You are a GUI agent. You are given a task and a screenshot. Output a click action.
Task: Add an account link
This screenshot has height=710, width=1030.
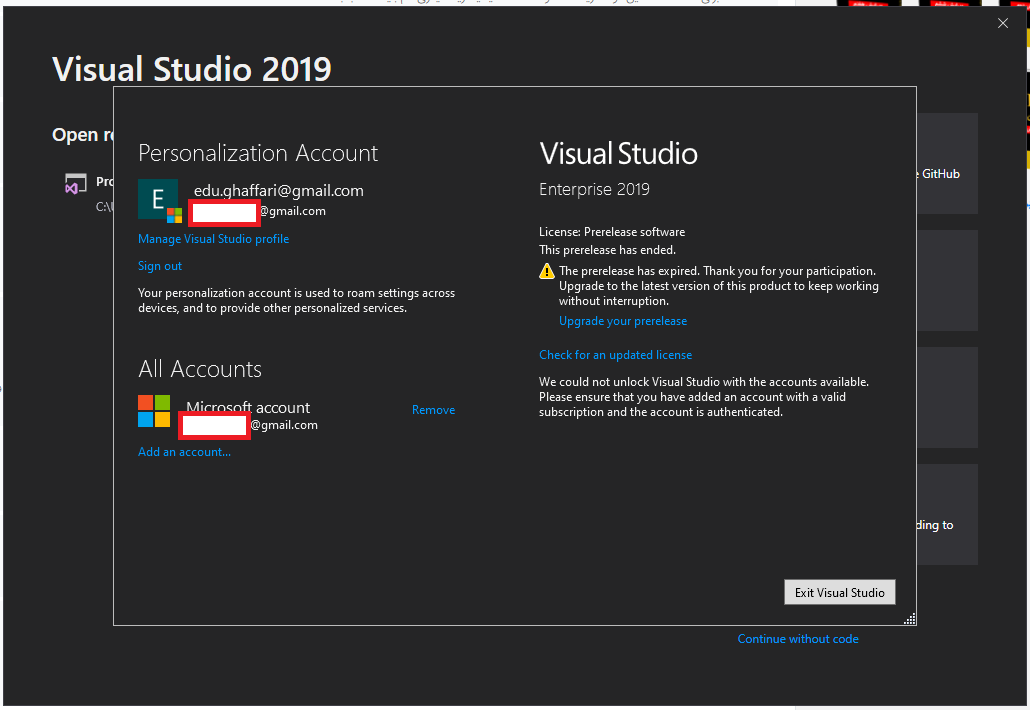tap(185, 452)
